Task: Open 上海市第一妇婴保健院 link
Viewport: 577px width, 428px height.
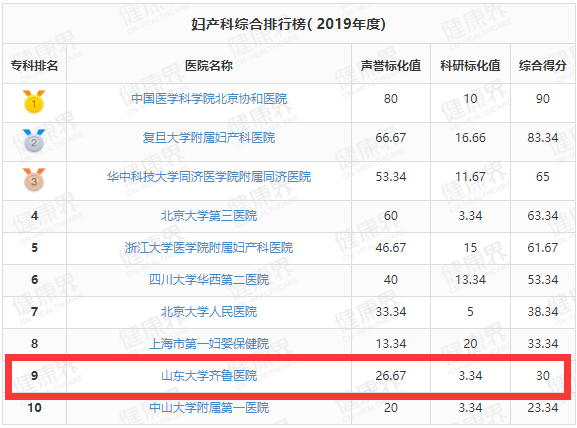Action: pos(209,344)
